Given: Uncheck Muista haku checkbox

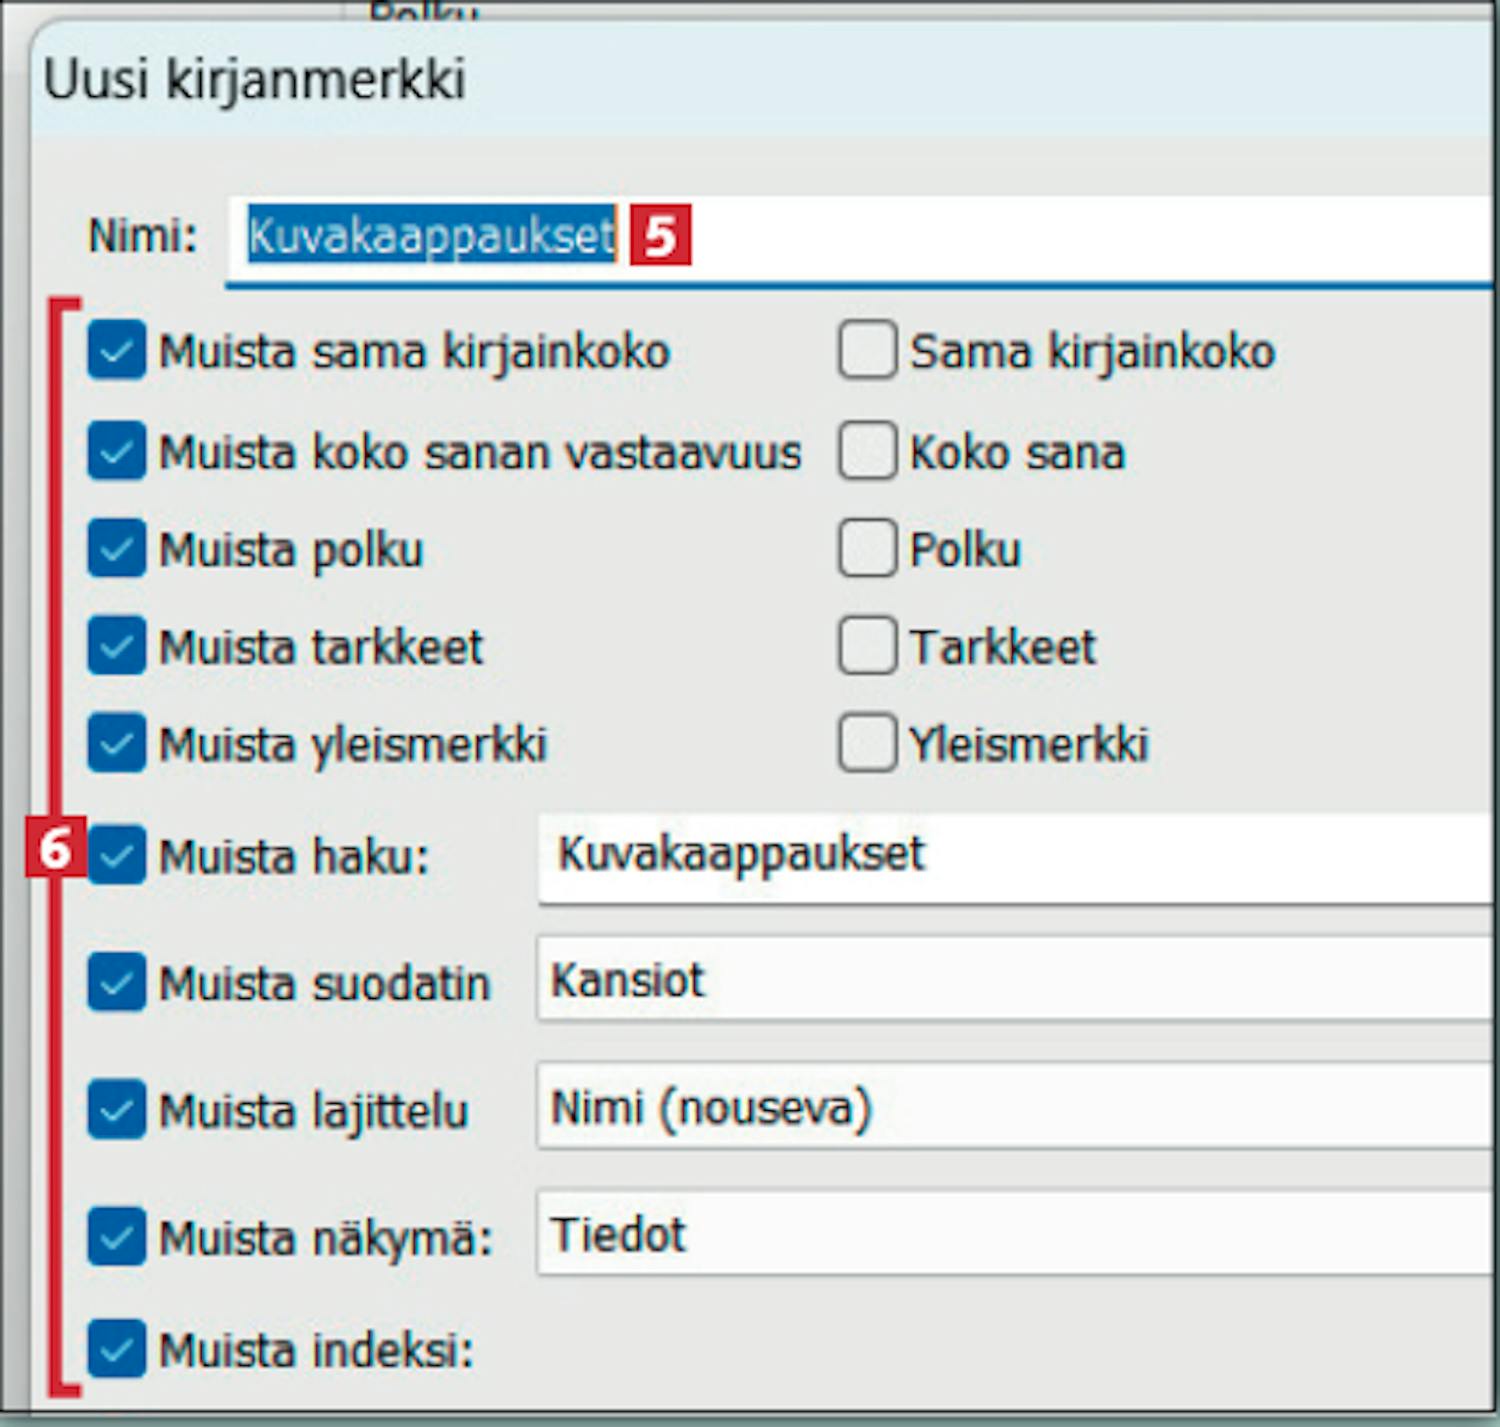Looking at the screenshot, I should click(116, 856).
